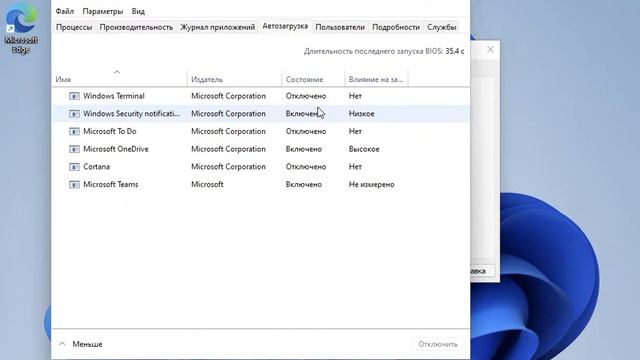Image resolution: width=640 pixels, height=360 pixels.
Task: Select the Cortana entry name
Action: [x=96, y=167]
